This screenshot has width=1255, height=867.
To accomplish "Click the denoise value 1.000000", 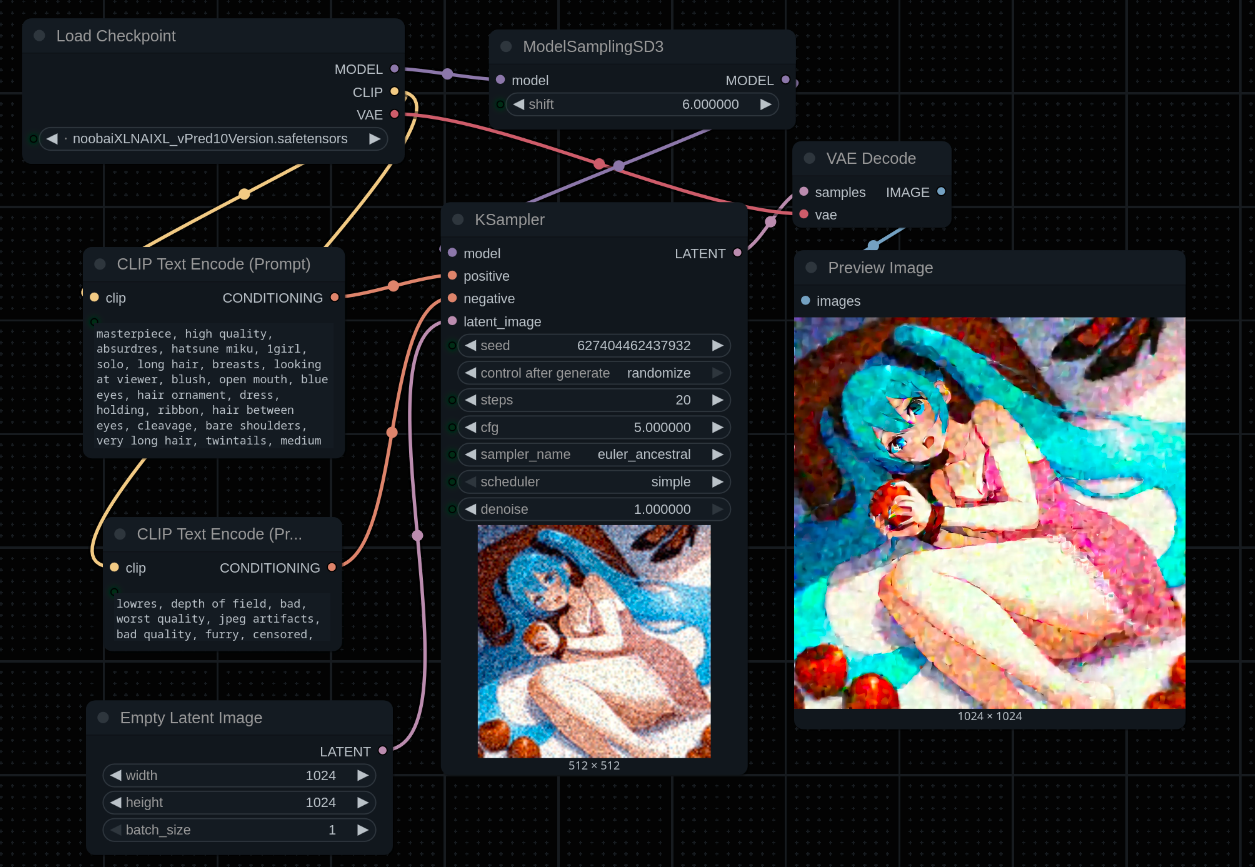I will [662, 509].
